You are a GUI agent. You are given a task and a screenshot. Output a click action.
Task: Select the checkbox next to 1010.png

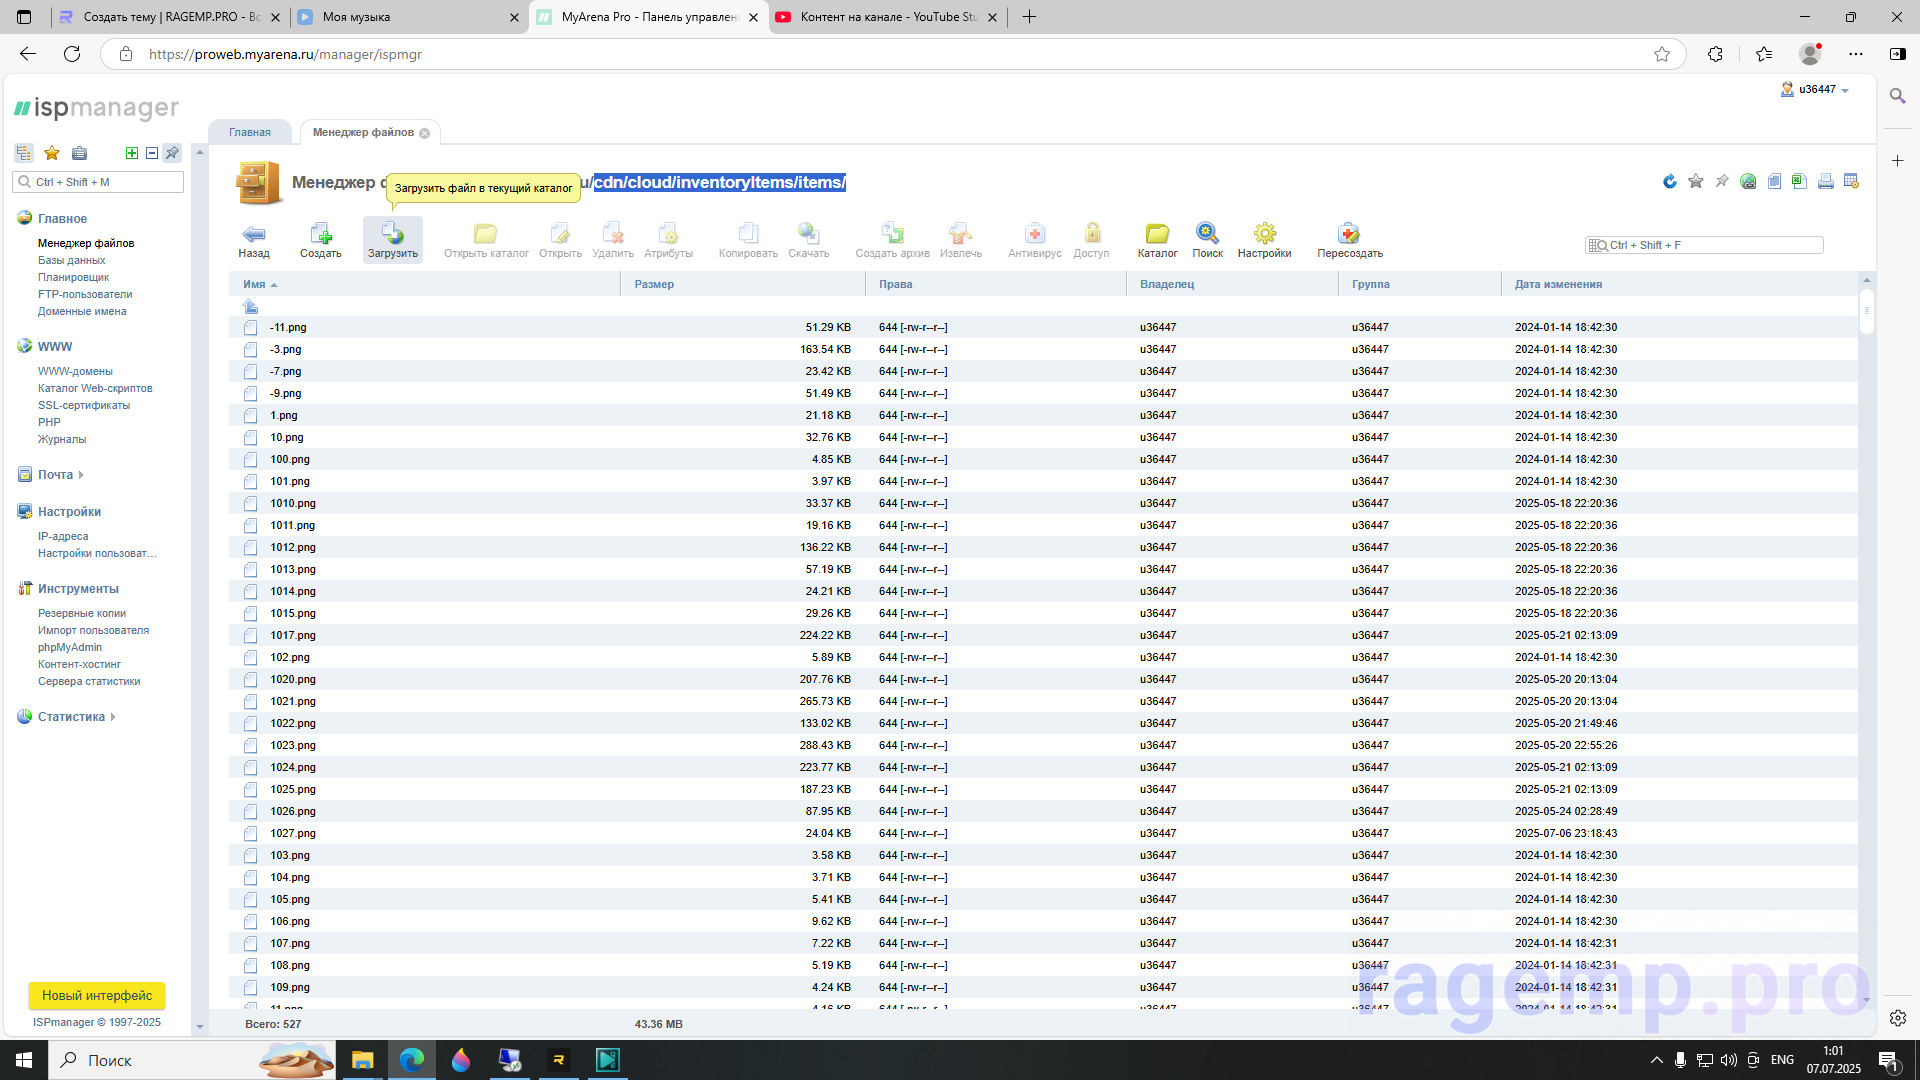coord(250,503)
